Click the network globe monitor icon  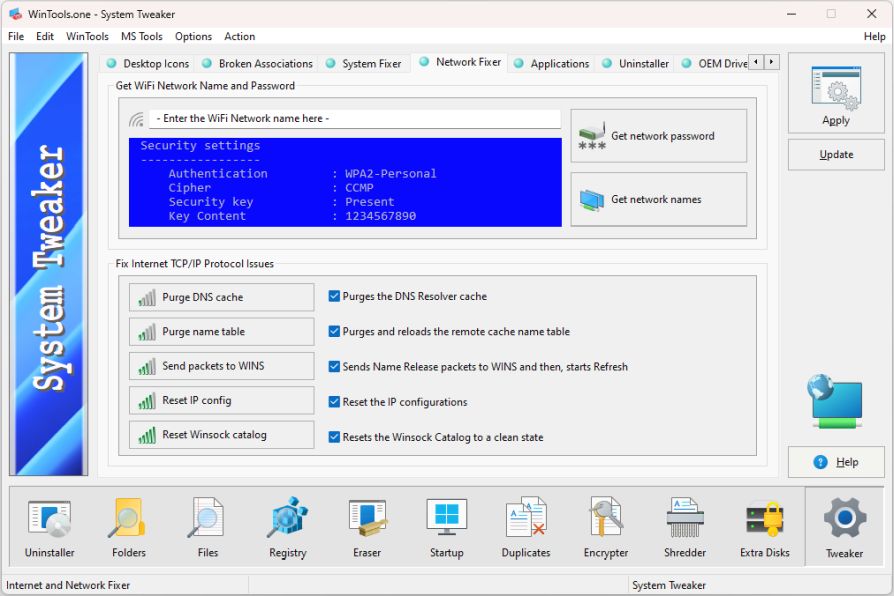point(836,402)
